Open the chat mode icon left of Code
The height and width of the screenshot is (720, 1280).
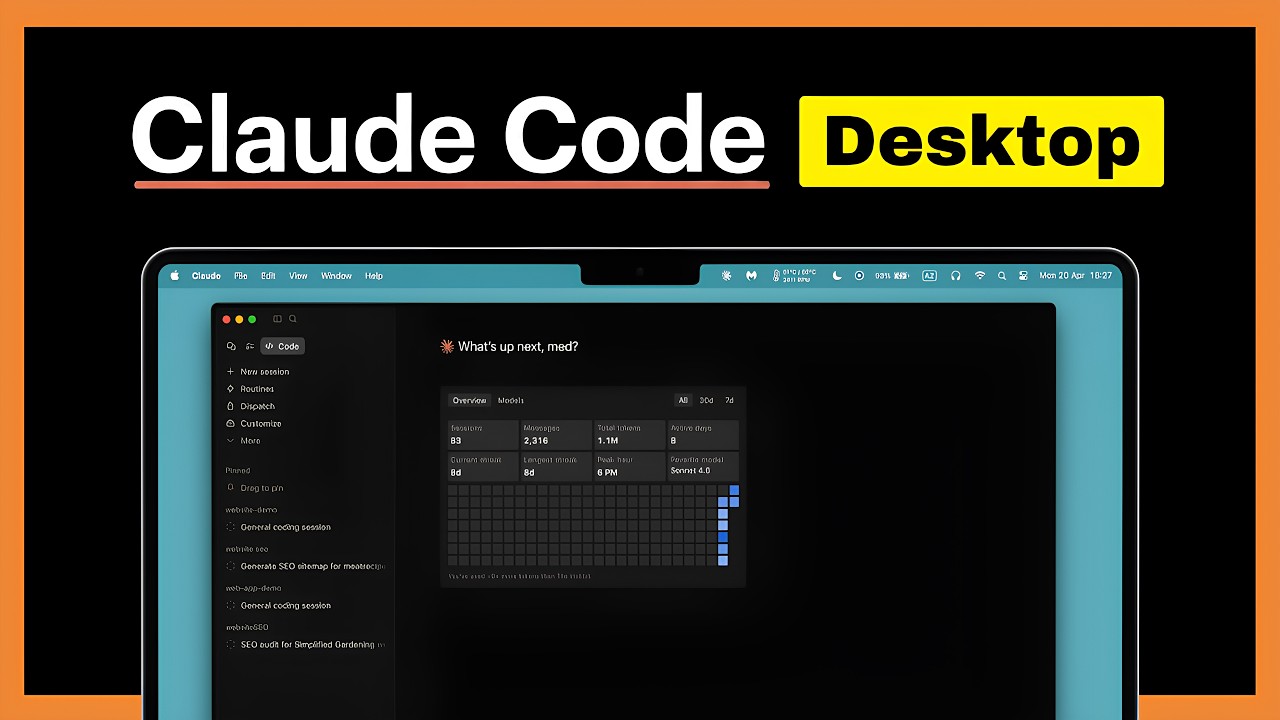tap(231, 346)
